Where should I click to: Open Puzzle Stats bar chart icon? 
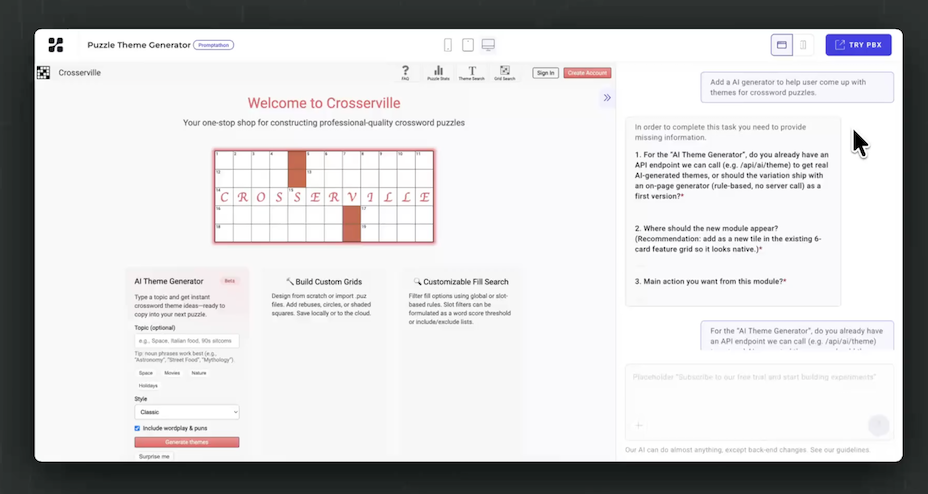coord(439,73)
